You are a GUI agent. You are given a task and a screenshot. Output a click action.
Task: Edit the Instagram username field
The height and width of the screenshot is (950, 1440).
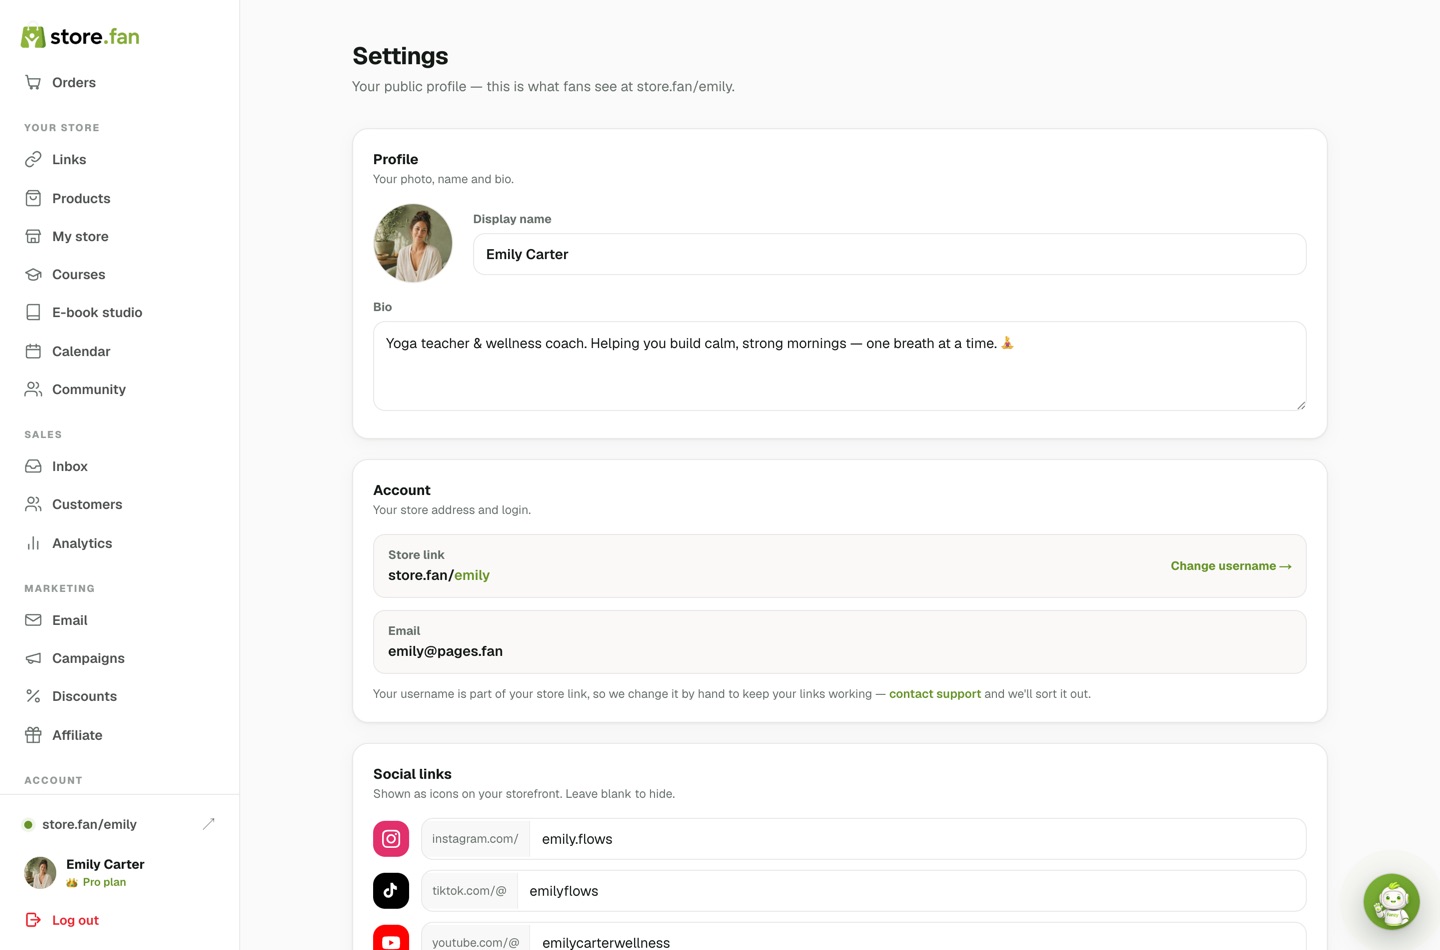[917, 839]
